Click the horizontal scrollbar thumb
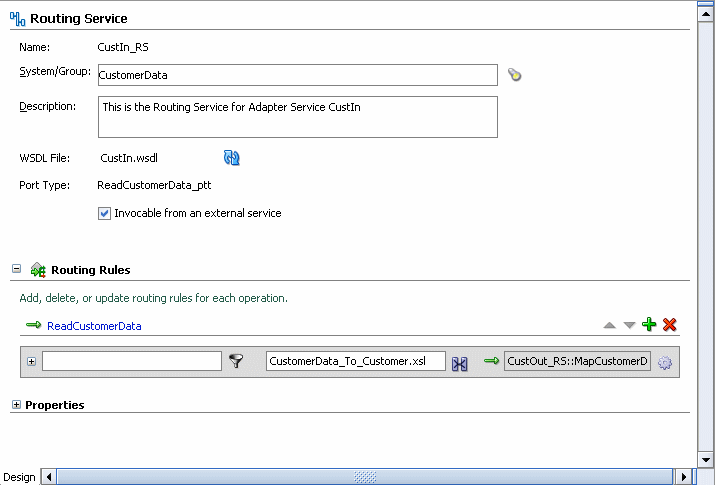Image resolution: width=715 pixels, height=485 pixels. (x=365, y=477)
